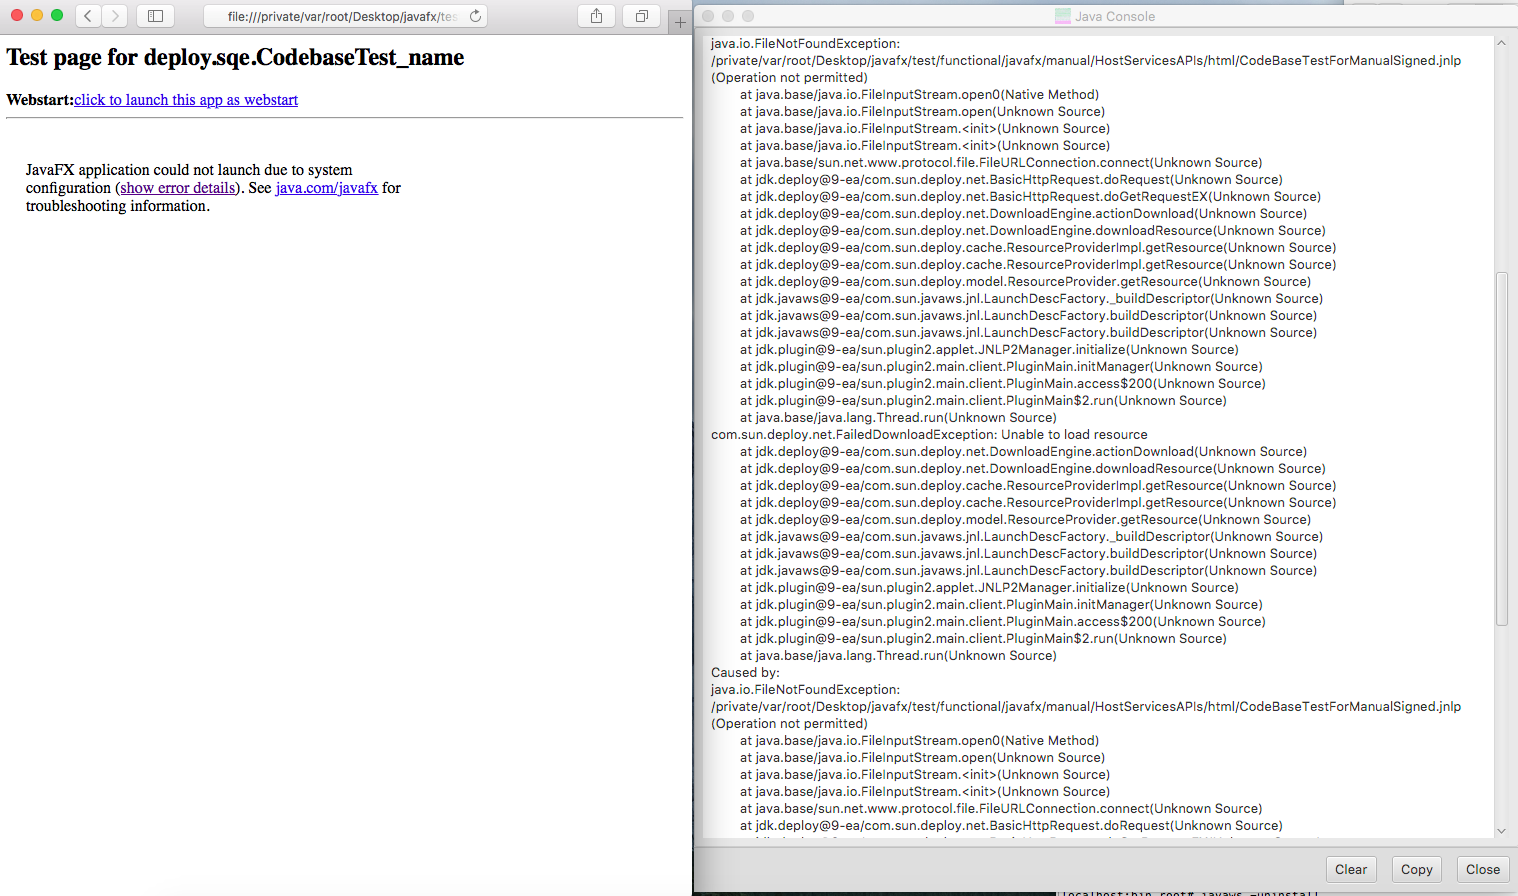Zoom the Safari window with green button

pyautogui.click(x=57, y=15)
